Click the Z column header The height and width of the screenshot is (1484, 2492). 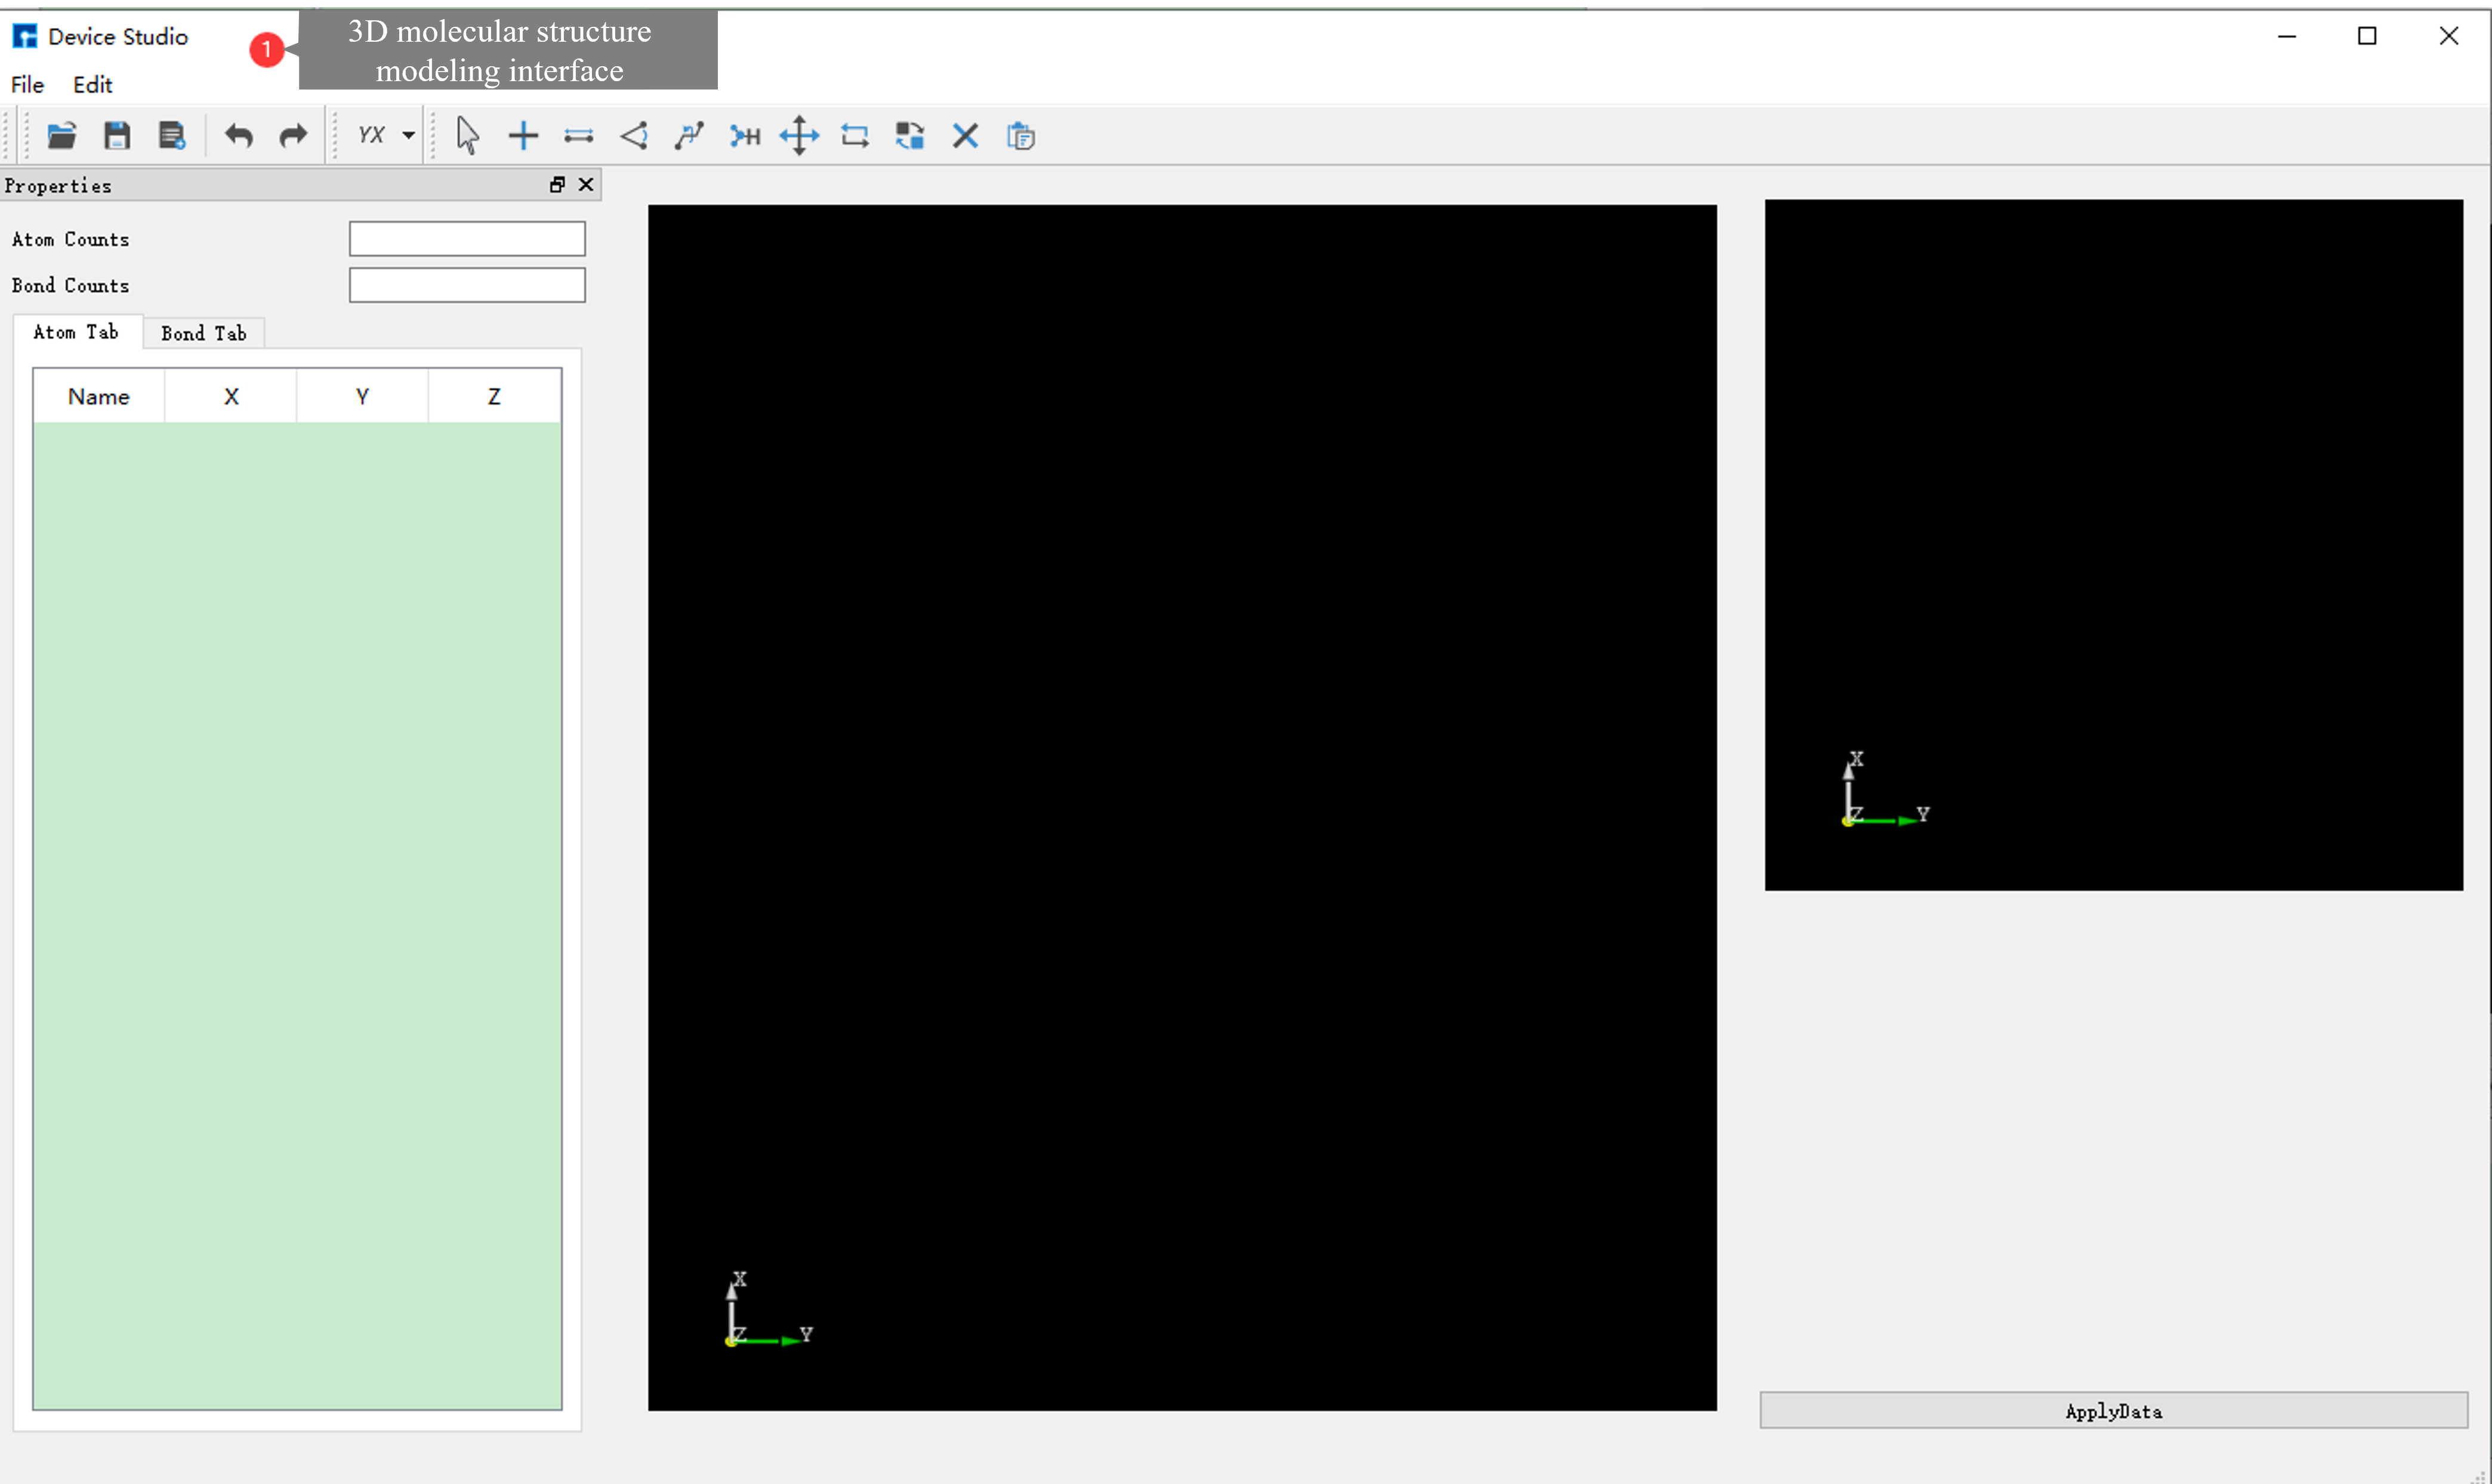pos(494,396)
